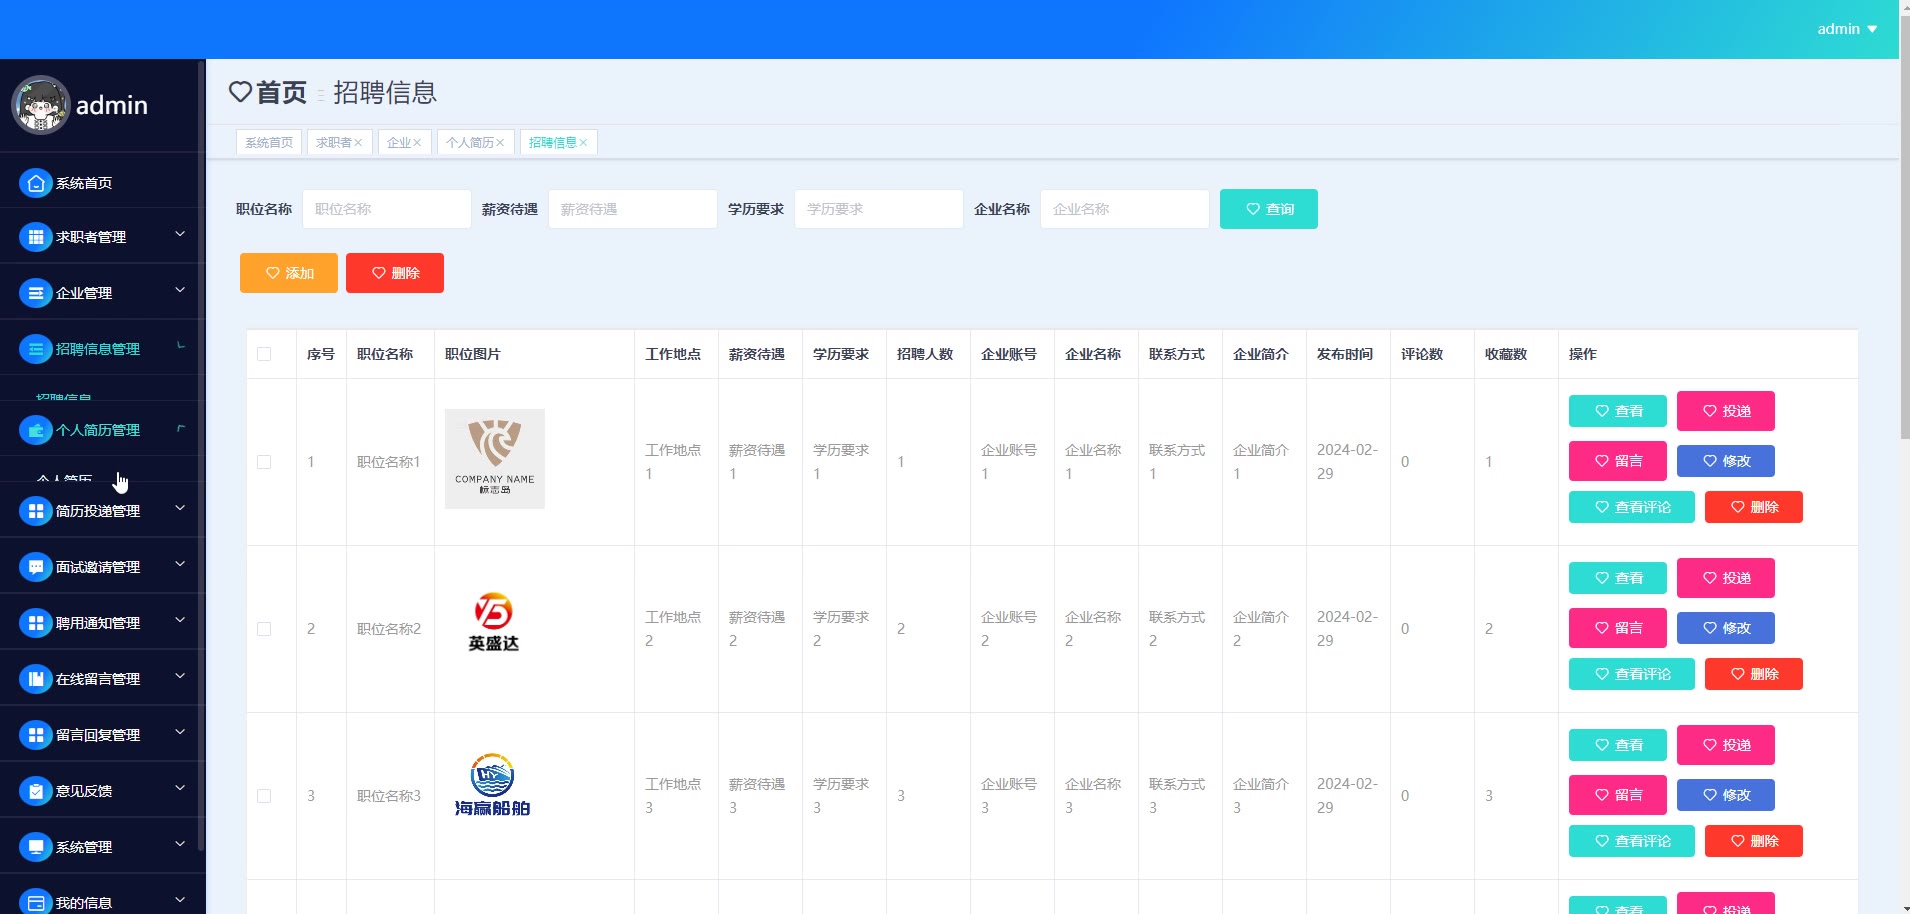Screen dimensions: 1910x914
Task: Expand the 聘用通知管理 menu chevron
Action: point(180,621)
